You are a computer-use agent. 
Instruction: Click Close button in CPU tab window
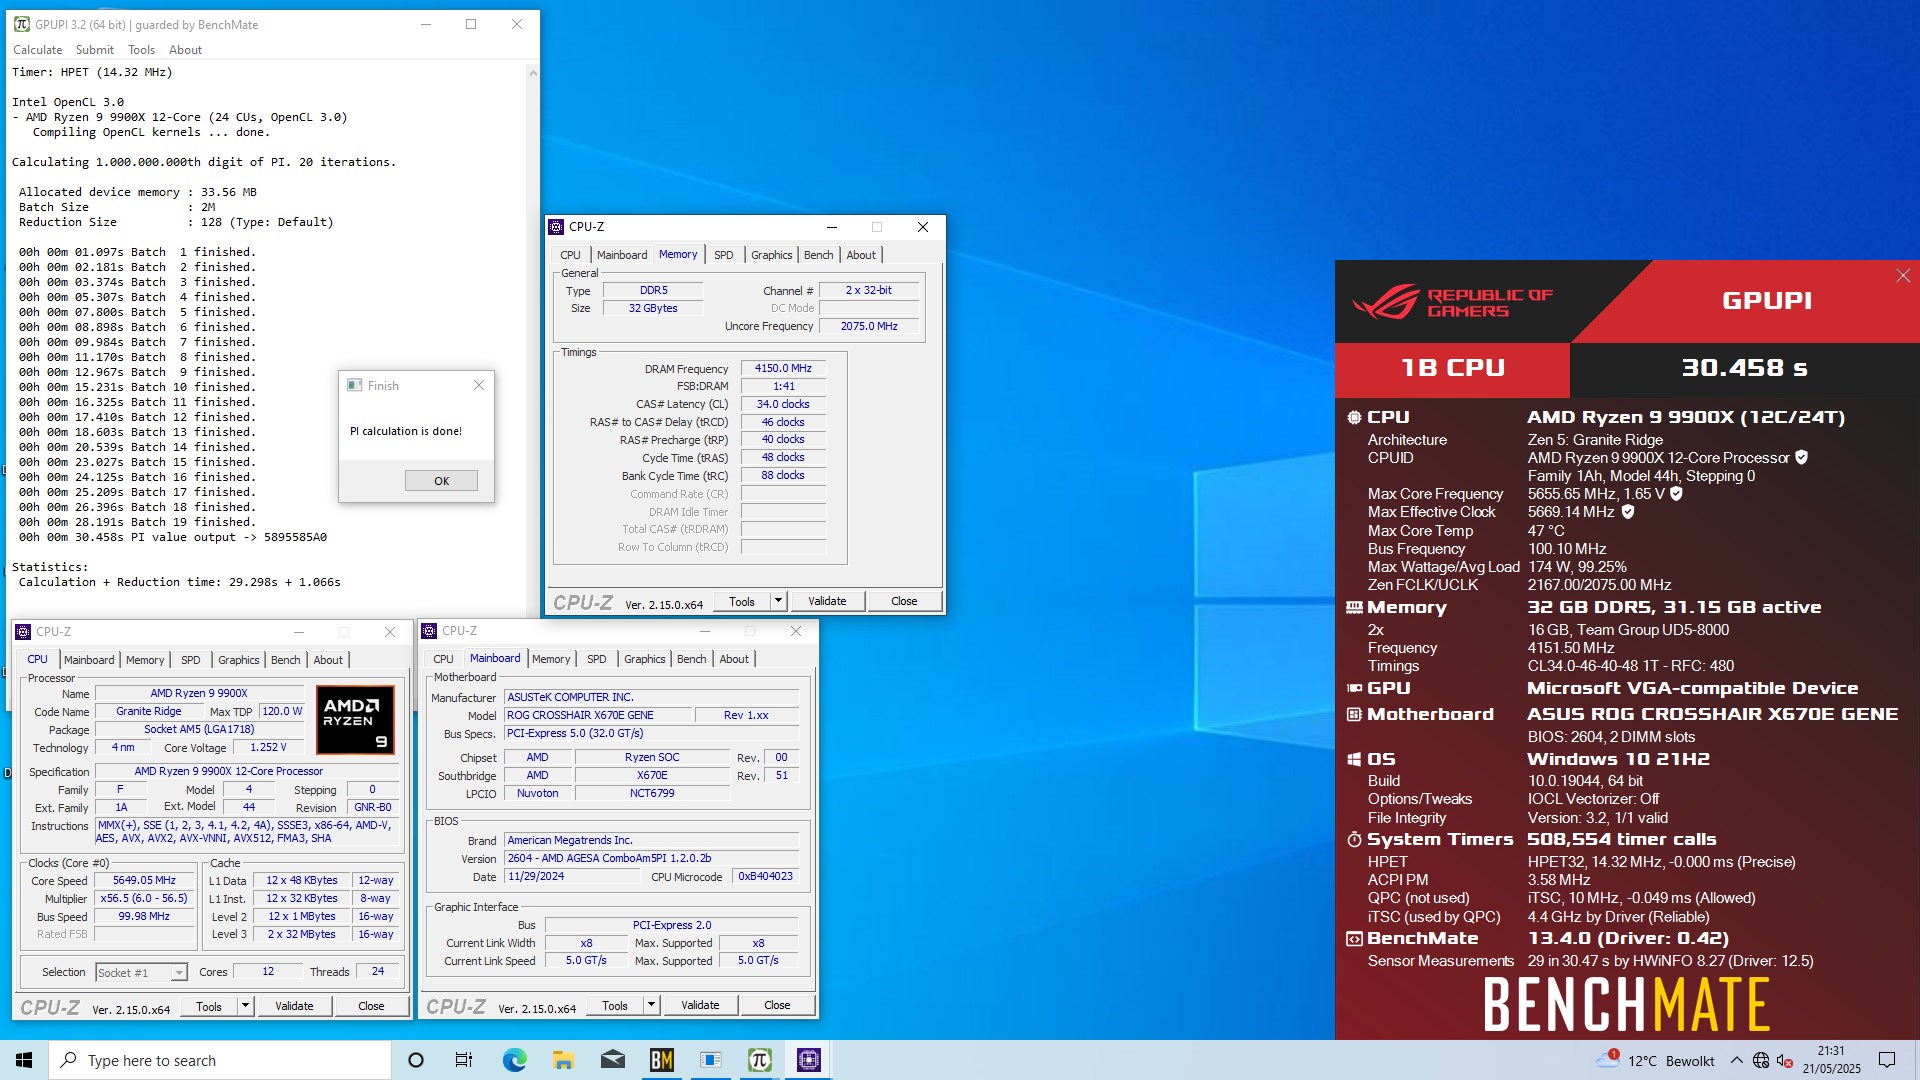click(x=371, y=1006)
